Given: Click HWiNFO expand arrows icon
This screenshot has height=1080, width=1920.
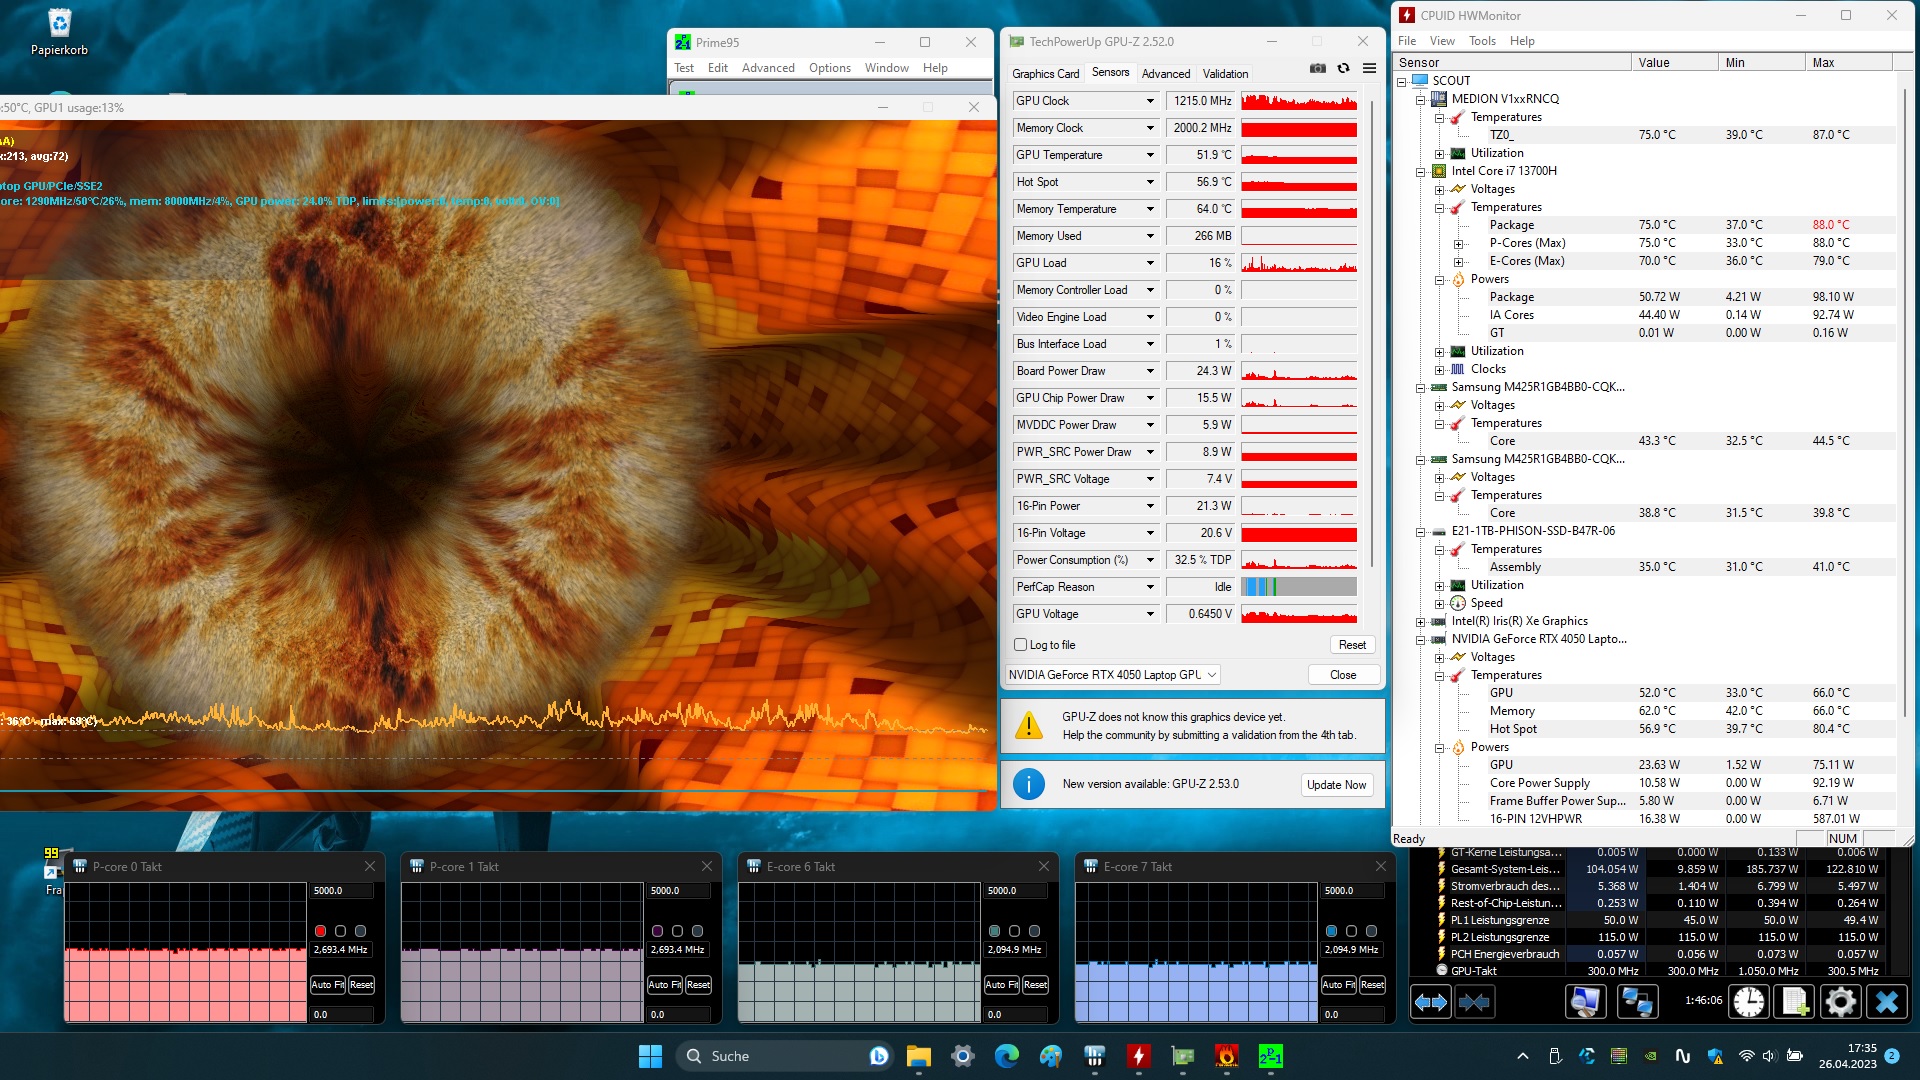Looking at the screenshot, I should pyautogui.click(x=1430, y=1001).
